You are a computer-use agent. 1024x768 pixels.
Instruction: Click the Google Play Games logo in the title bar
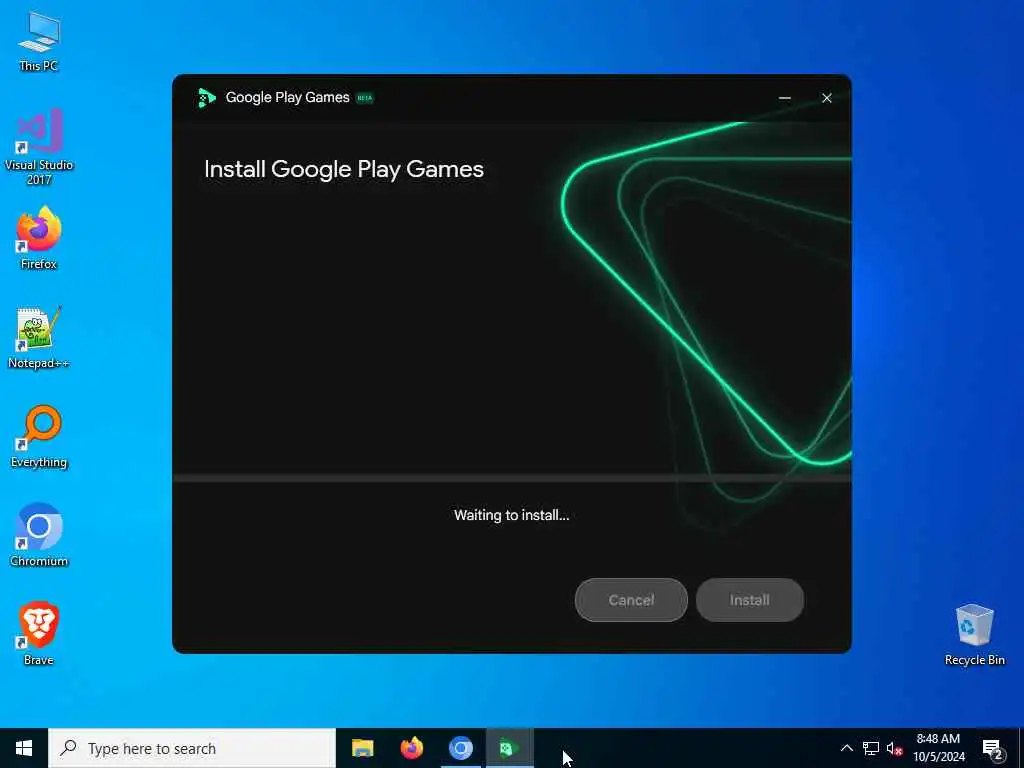206,98
